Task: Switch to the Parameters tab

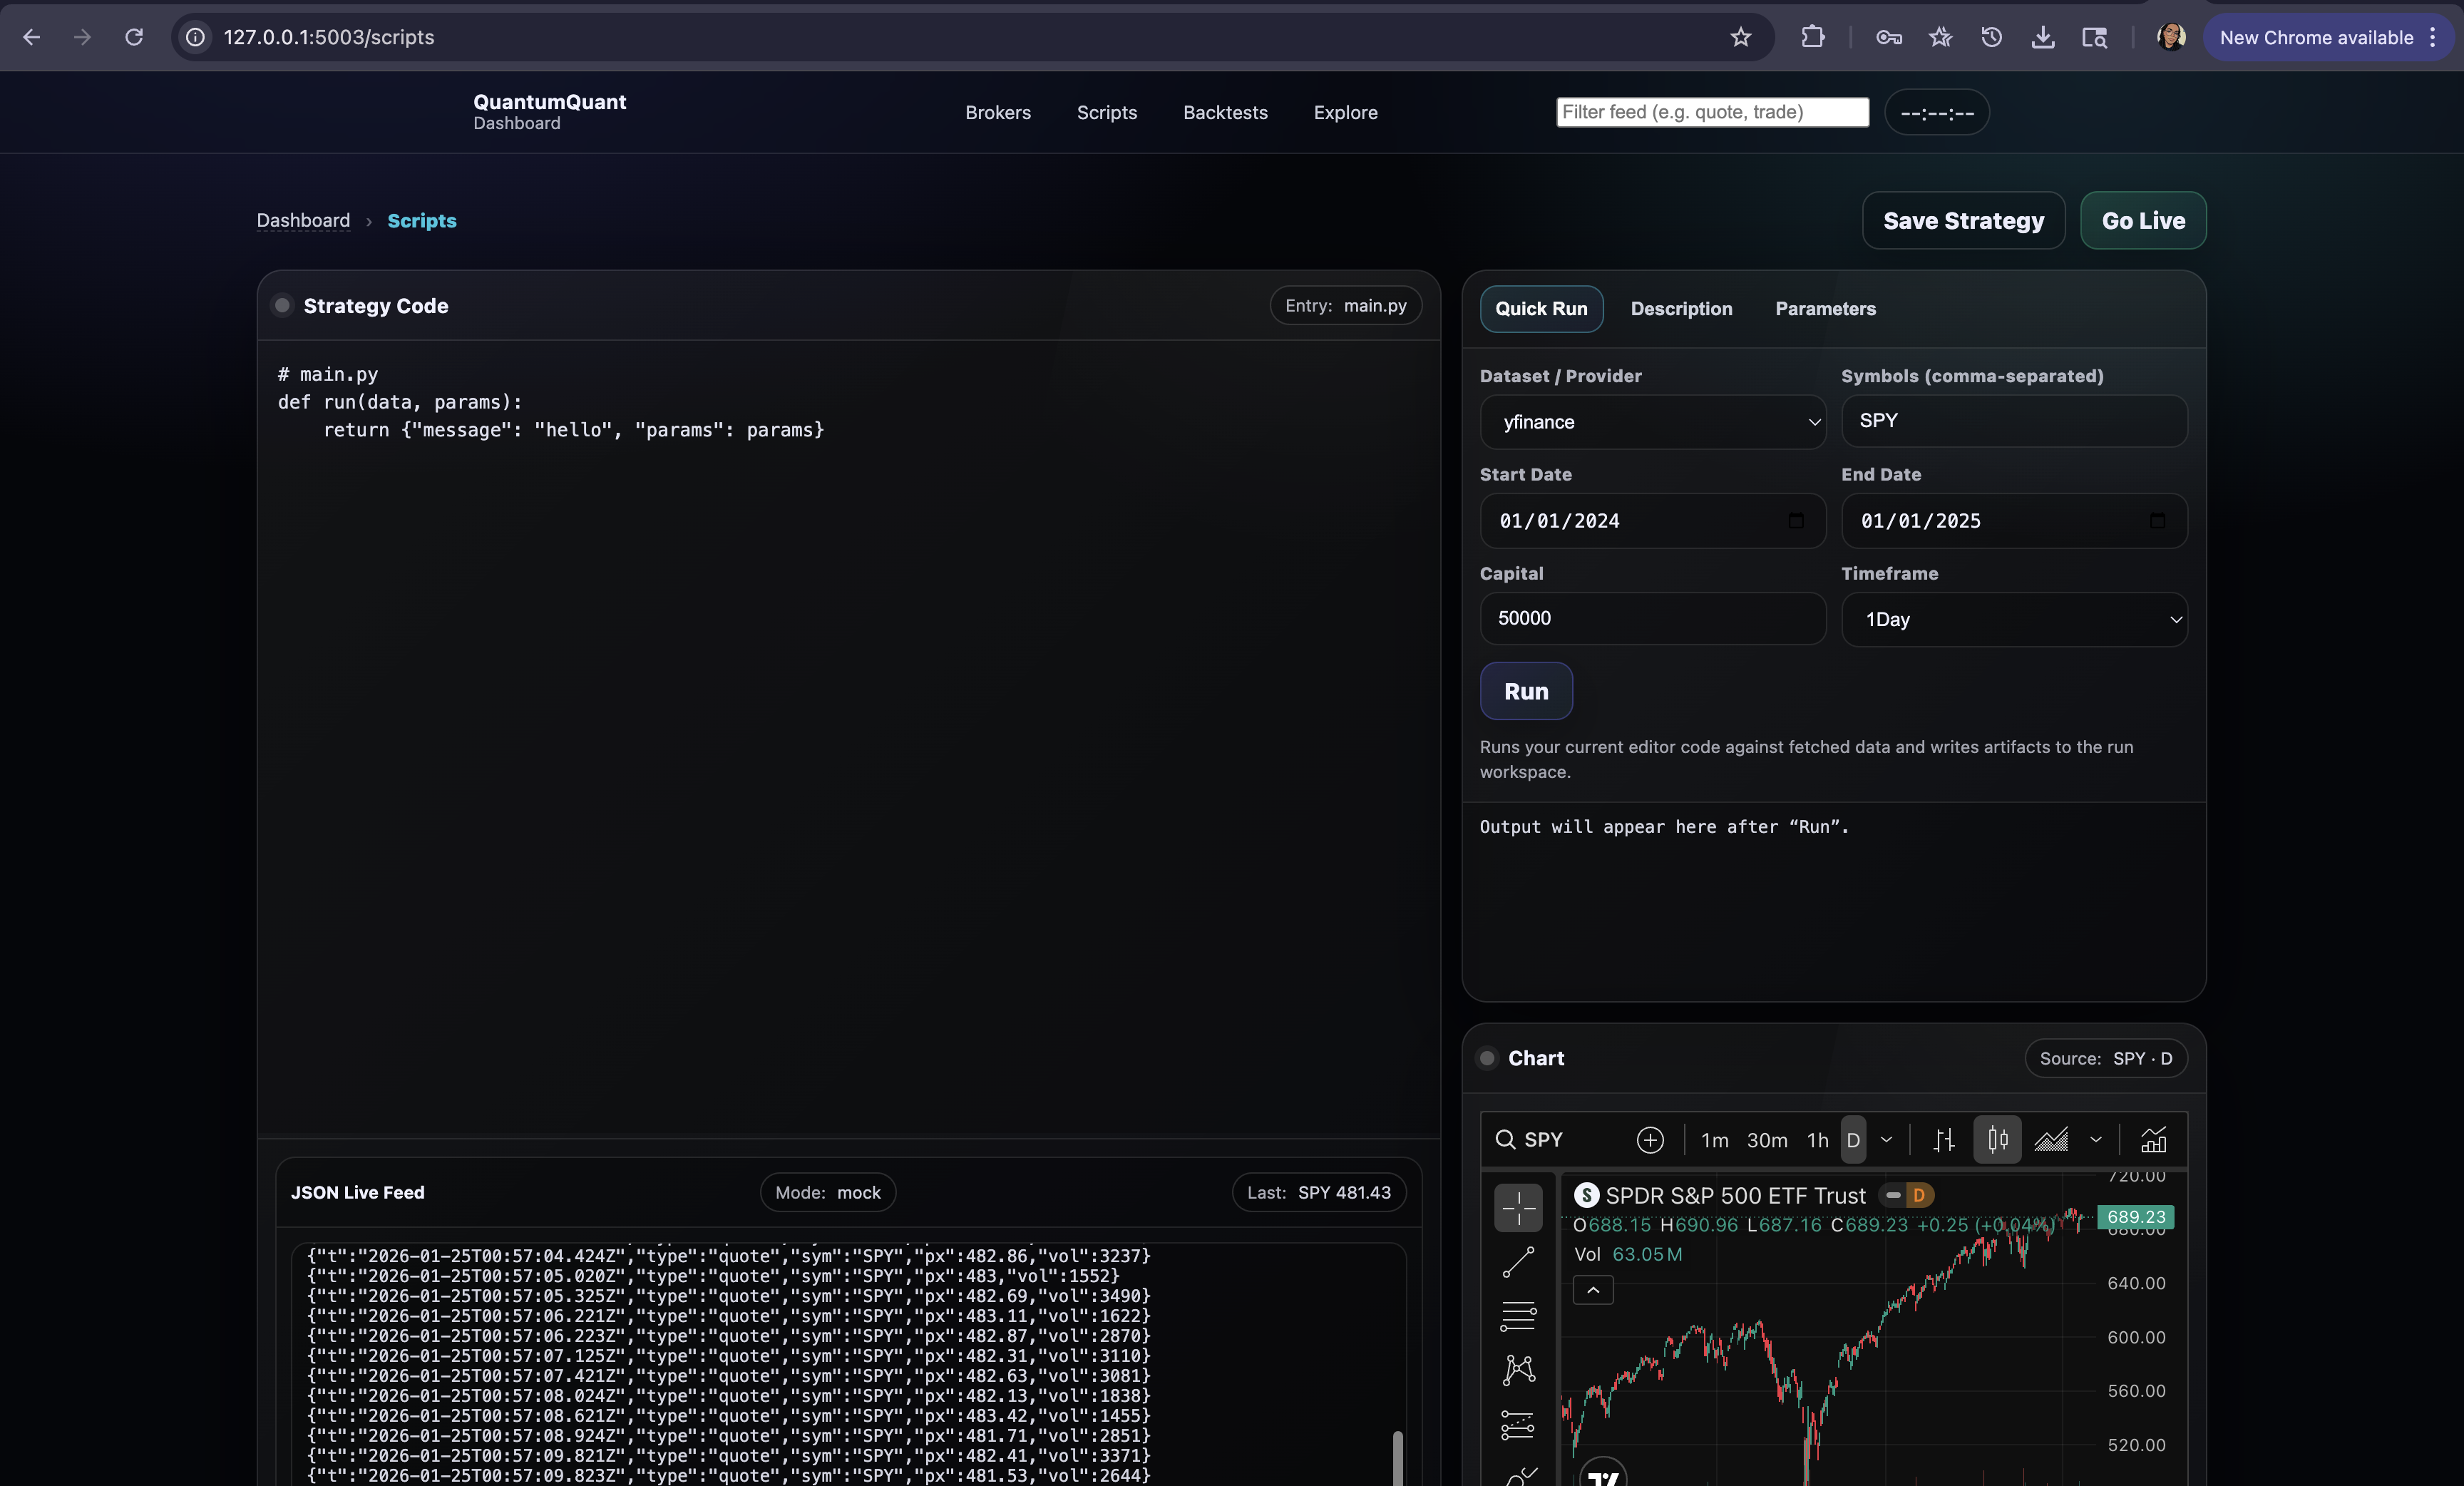Action: [1824, 309]
